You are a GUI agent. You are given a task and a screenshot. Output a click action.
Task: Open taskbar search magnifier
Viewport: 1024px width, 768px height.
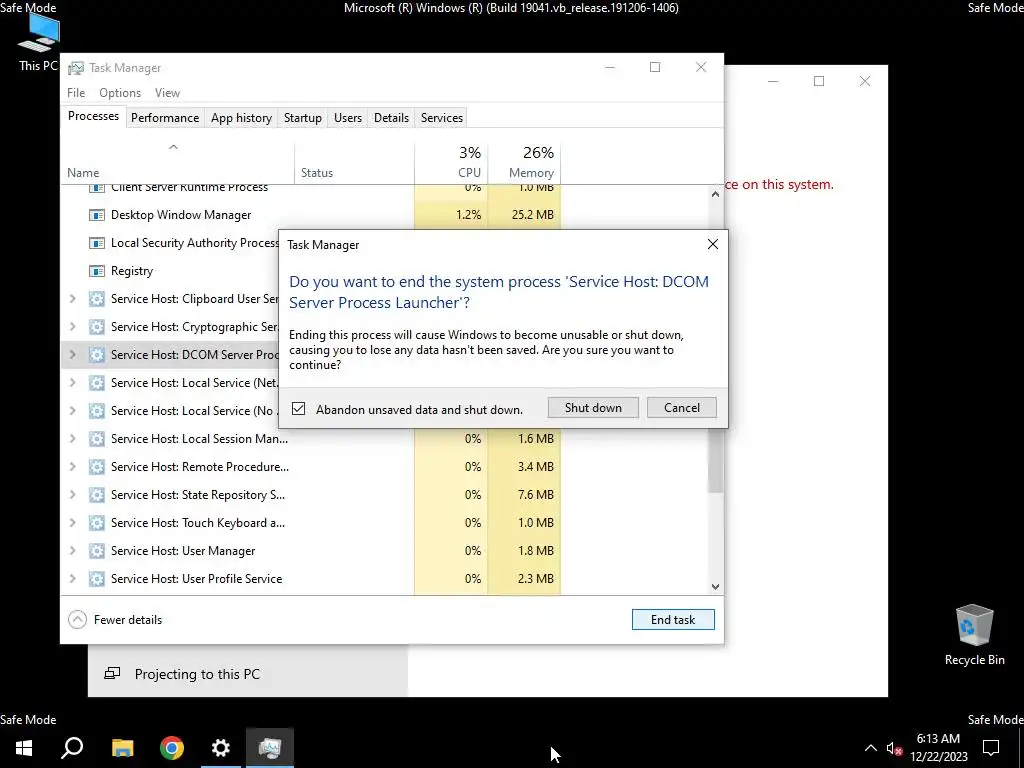(72, 748)
